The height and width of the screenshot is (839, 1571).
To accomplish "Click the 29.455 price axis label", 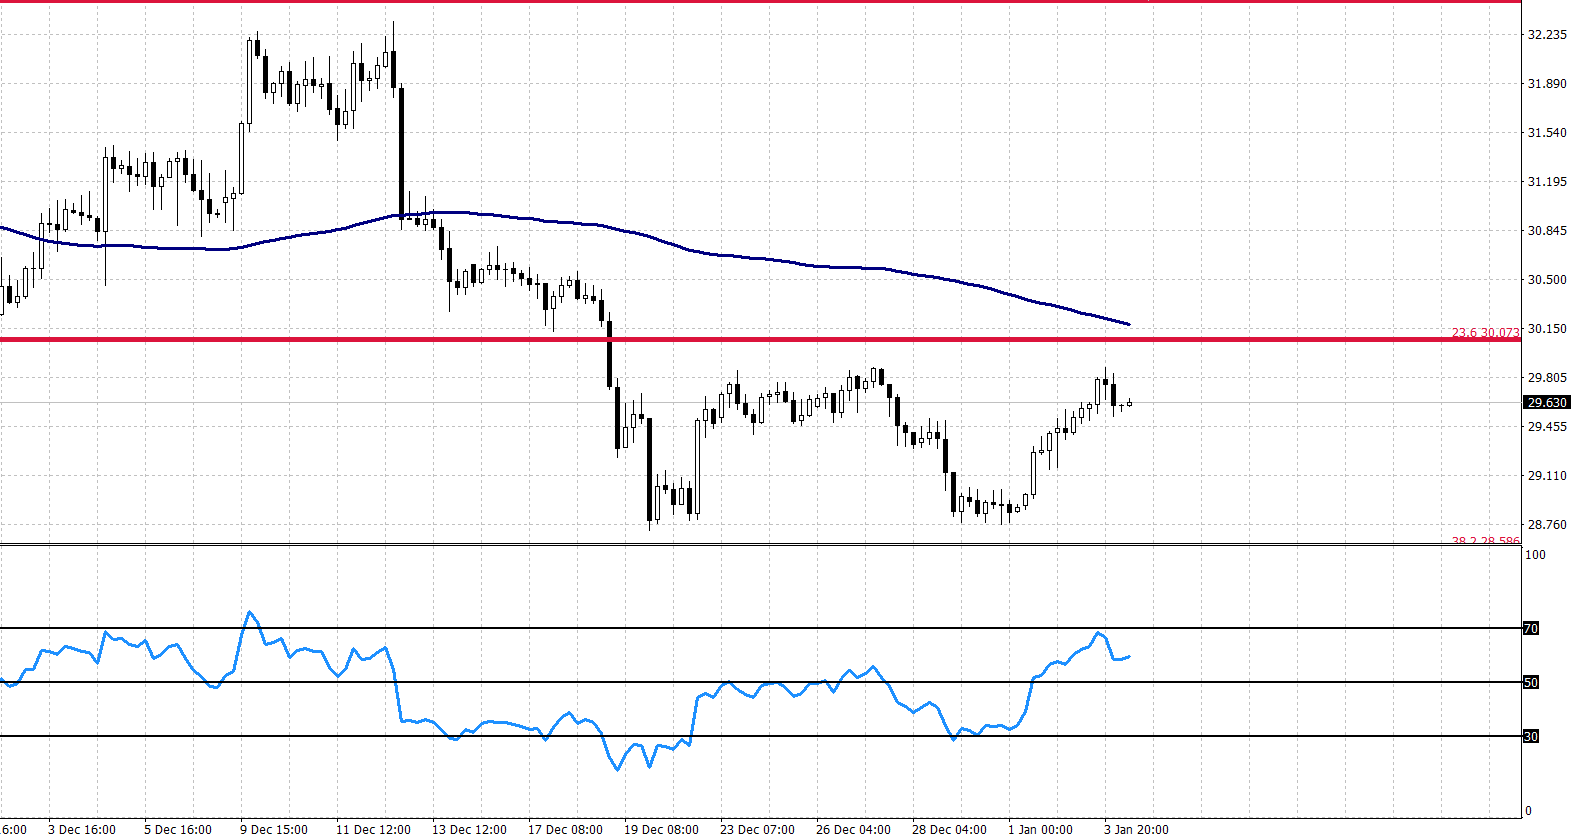I will pyautogui.click(x=1546, y=426).
